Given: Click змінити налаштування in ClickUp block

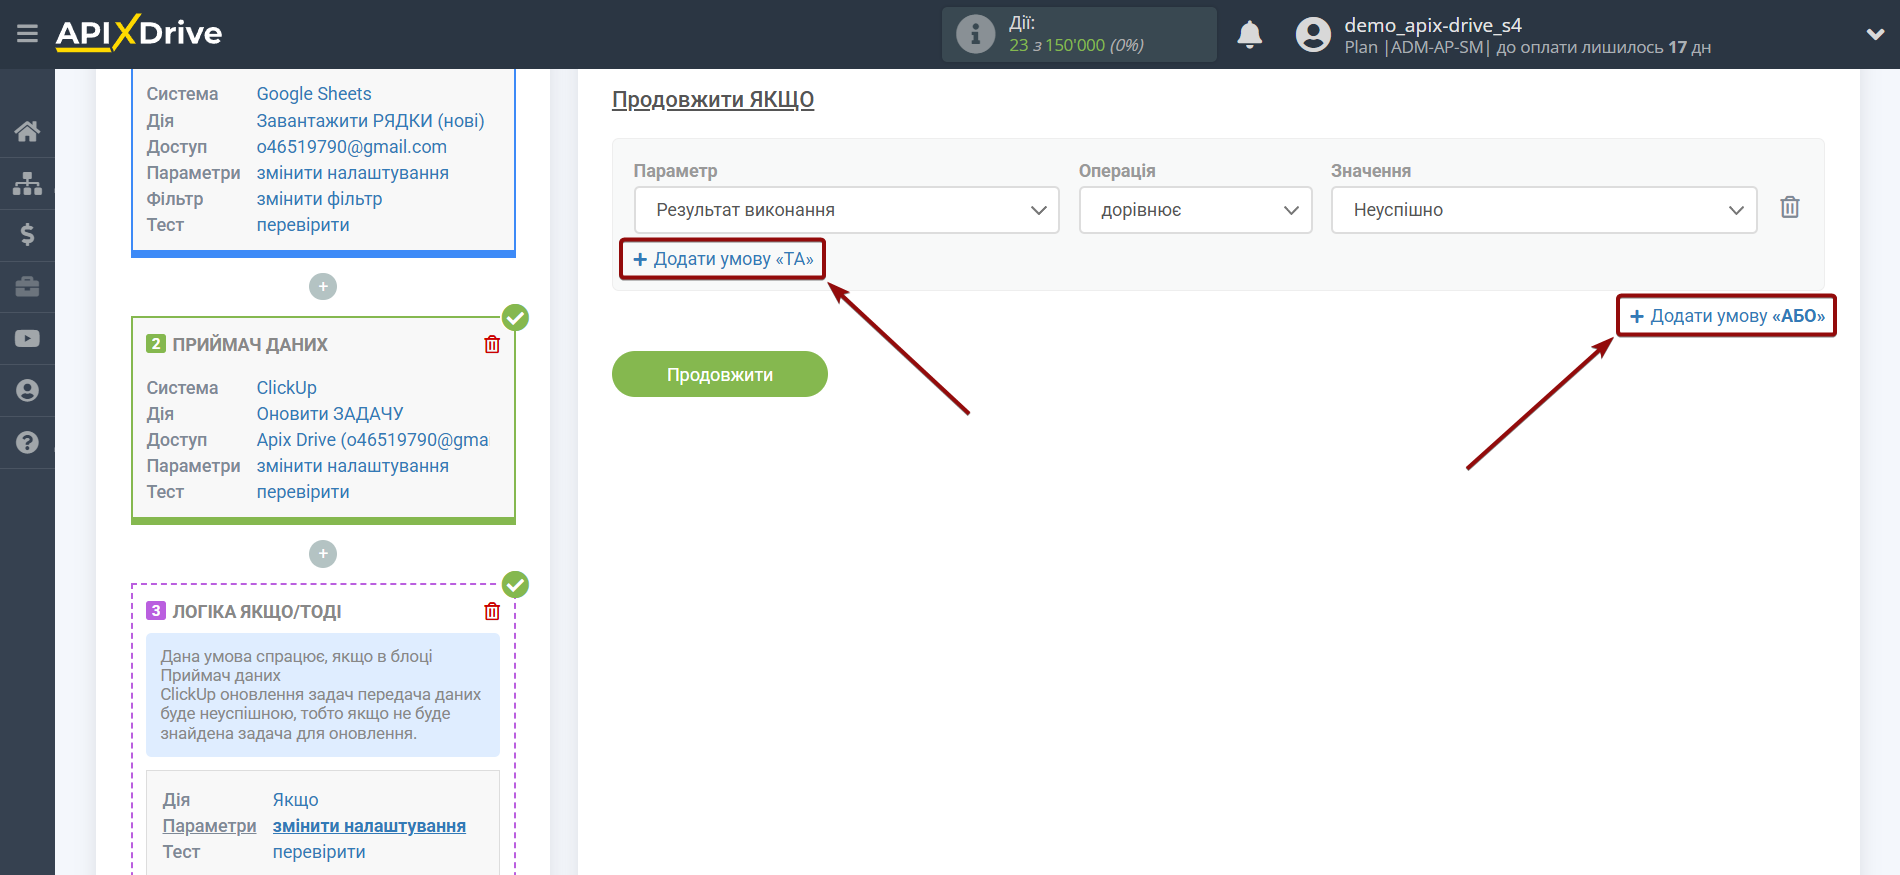Looking at the screenshot, I should pos(353,466).
